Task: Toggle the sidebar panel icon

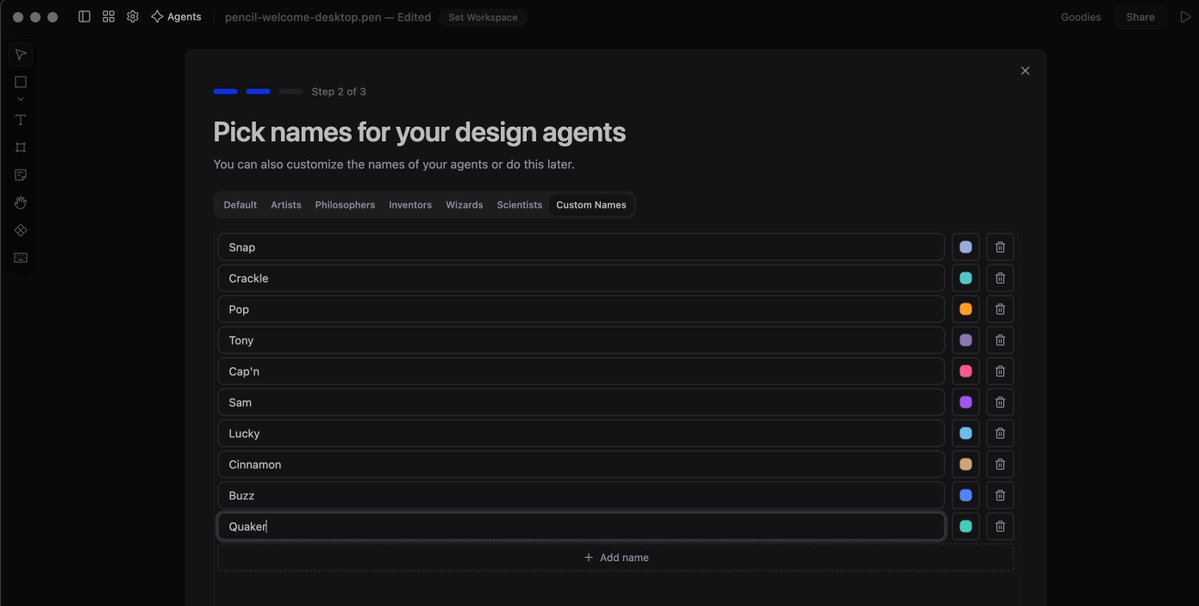Action: click(x=84, y=17)
